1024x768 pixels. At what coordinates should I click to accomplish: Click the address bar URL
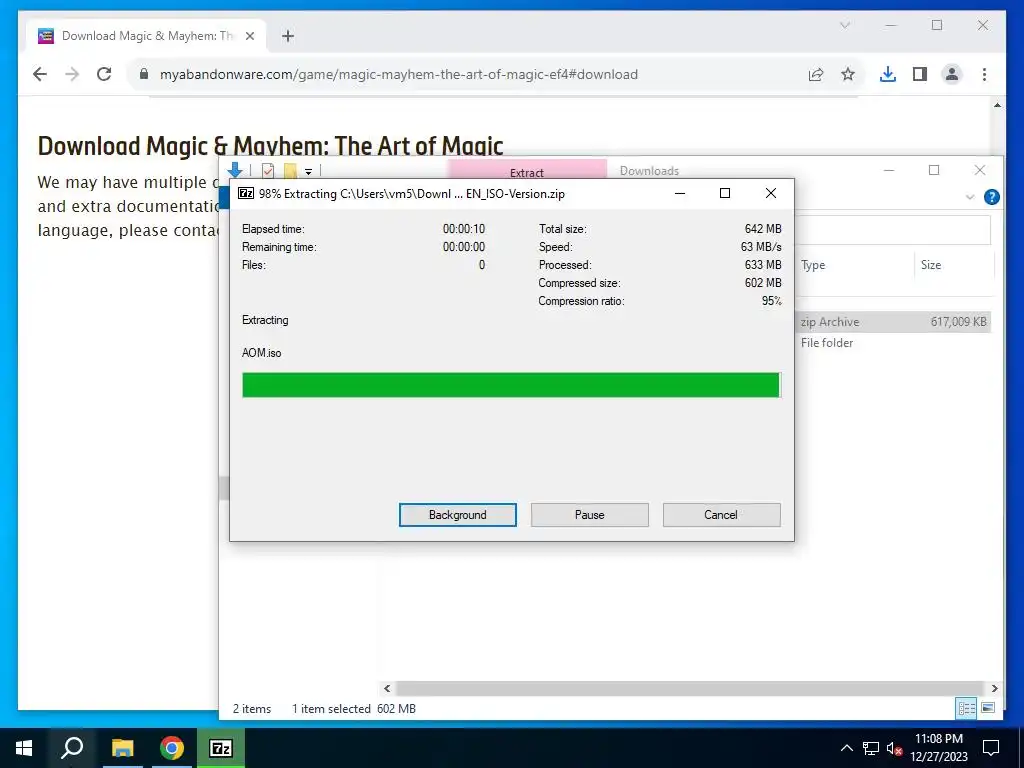(398, 74)
